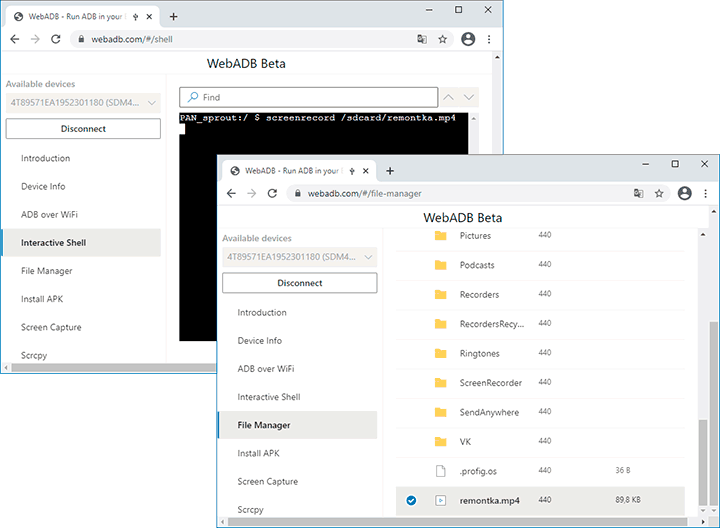The width and height of the screenshot is (720, 528).
Task: Click shell window horizontal scrollbar
Action: pos(113,368)
